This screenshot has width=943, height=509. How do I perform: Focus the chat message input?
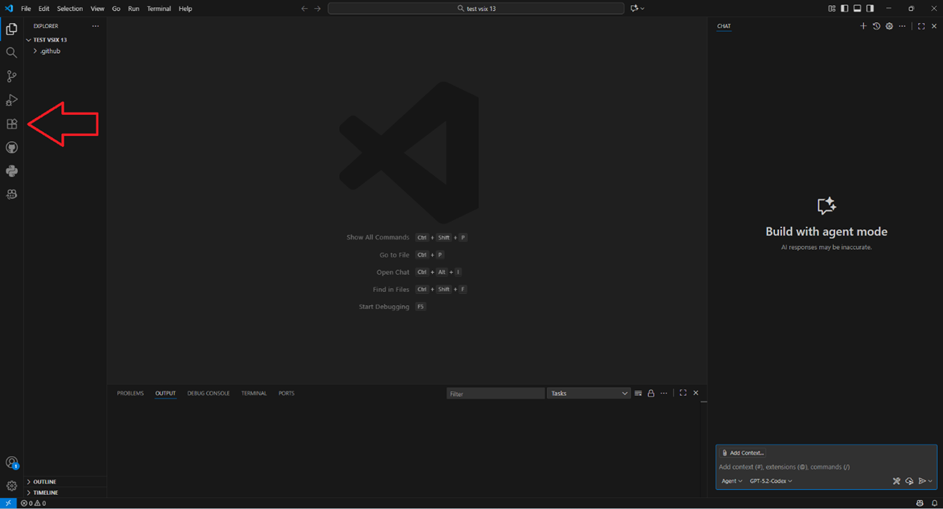pyautogui.click(x=826, y=467)
